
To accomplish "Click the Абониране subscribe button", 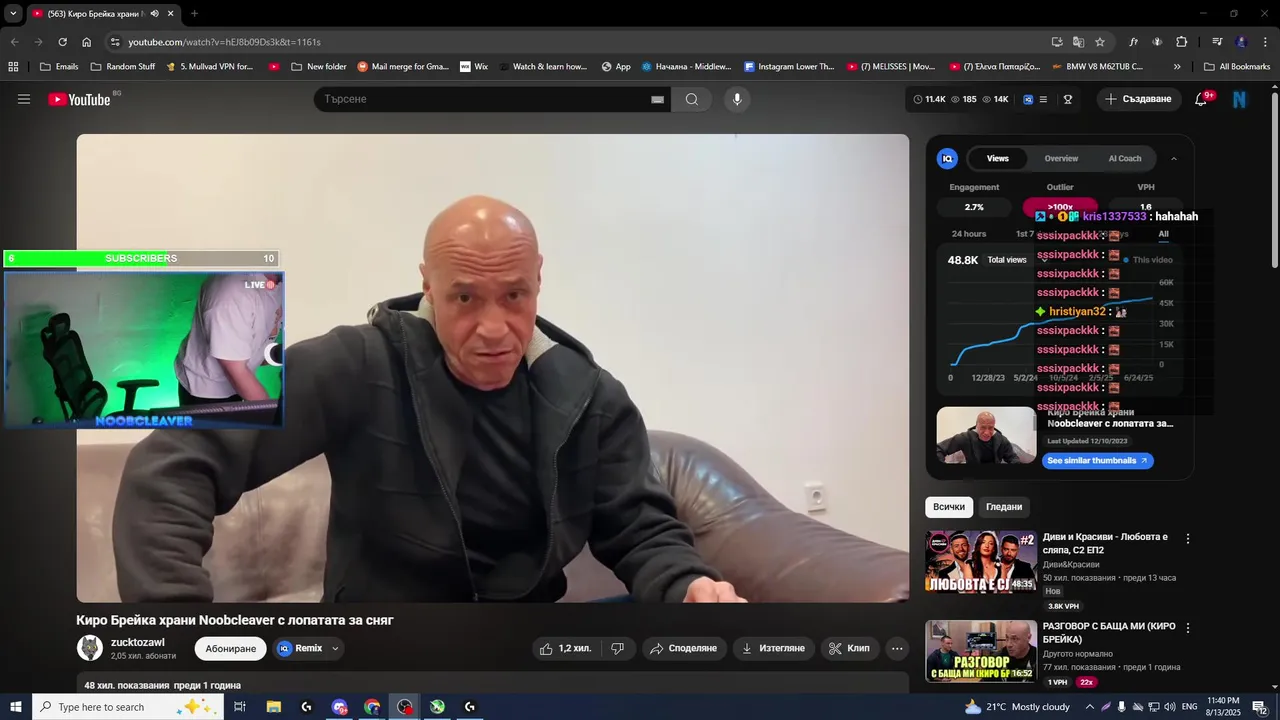I will 231,648.
